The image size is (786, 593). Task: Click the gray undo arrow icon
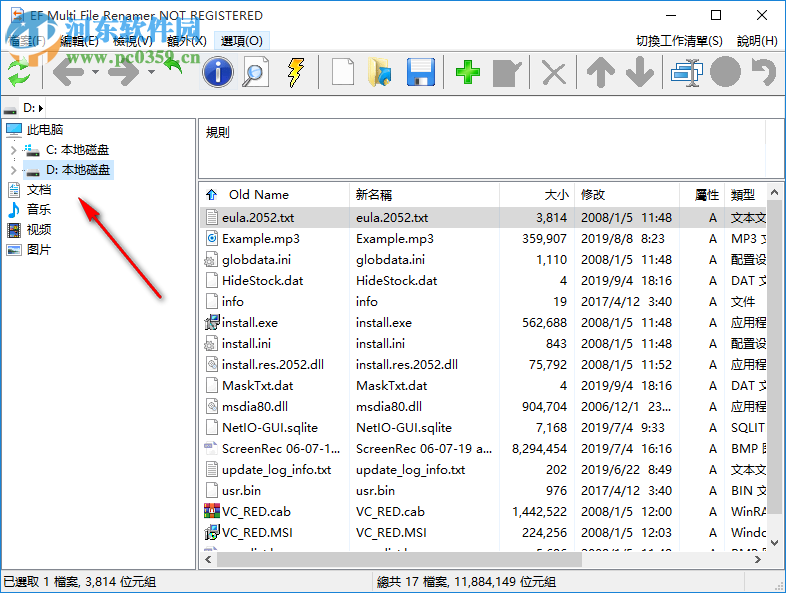click(x=764, y=73)
